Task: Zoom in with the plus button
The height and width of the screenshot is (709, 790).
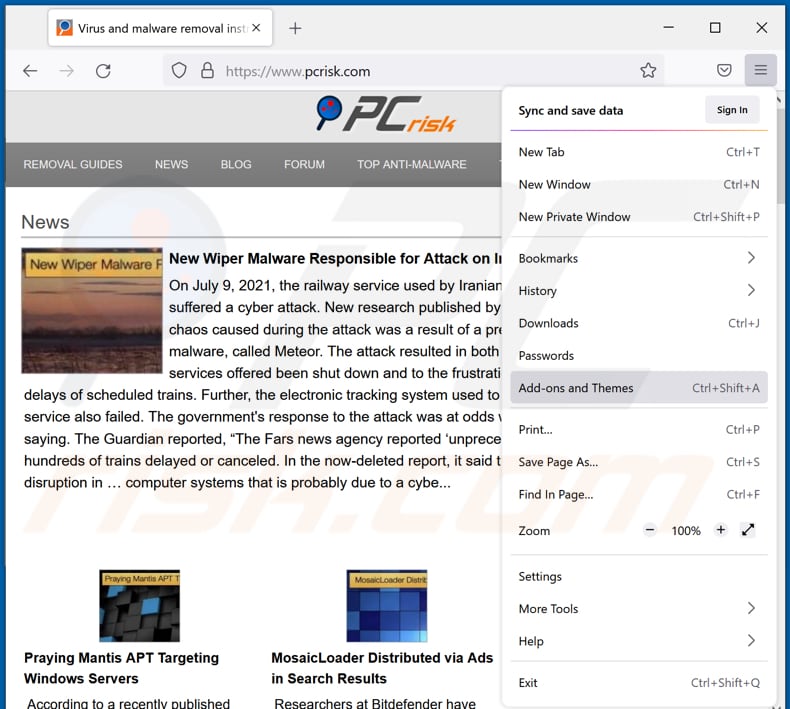Action: coord(720,530)
